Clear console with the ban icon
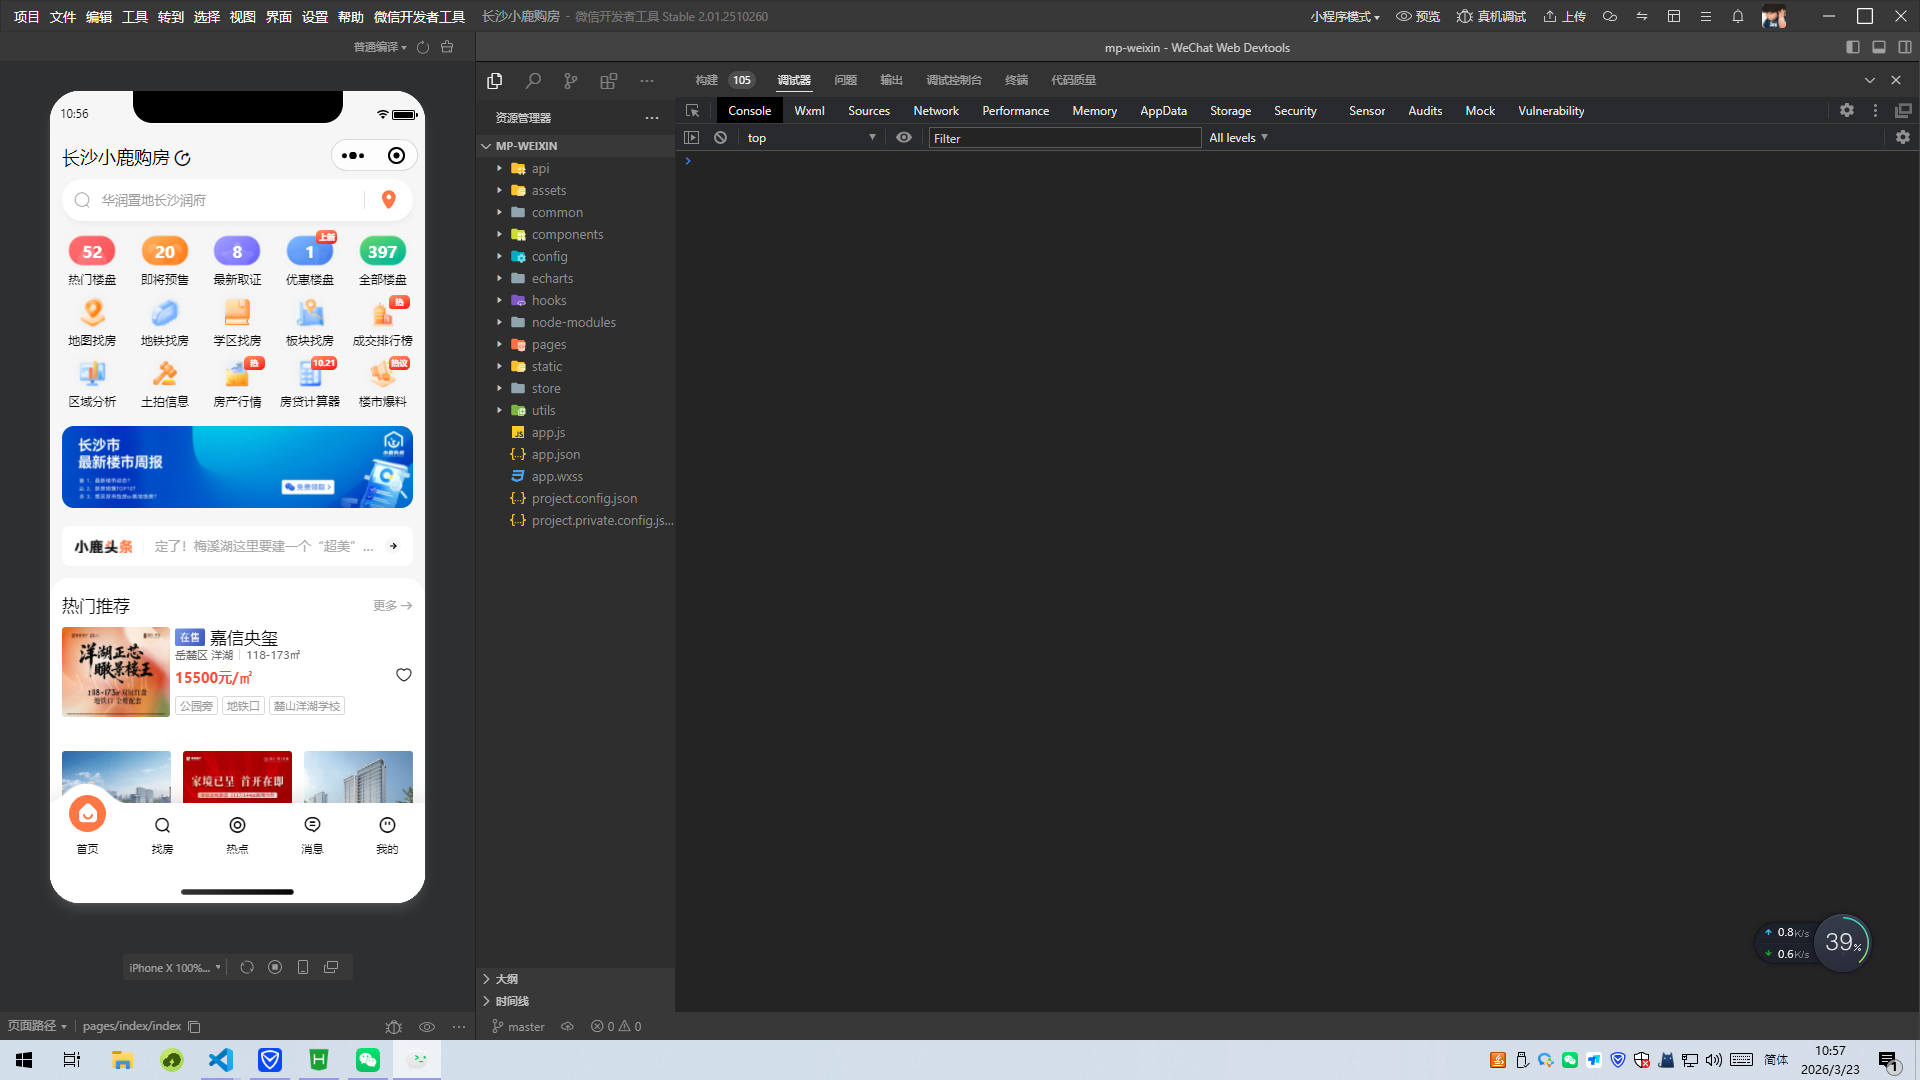The image size is (1920, 1080). (x=720, y=138)
